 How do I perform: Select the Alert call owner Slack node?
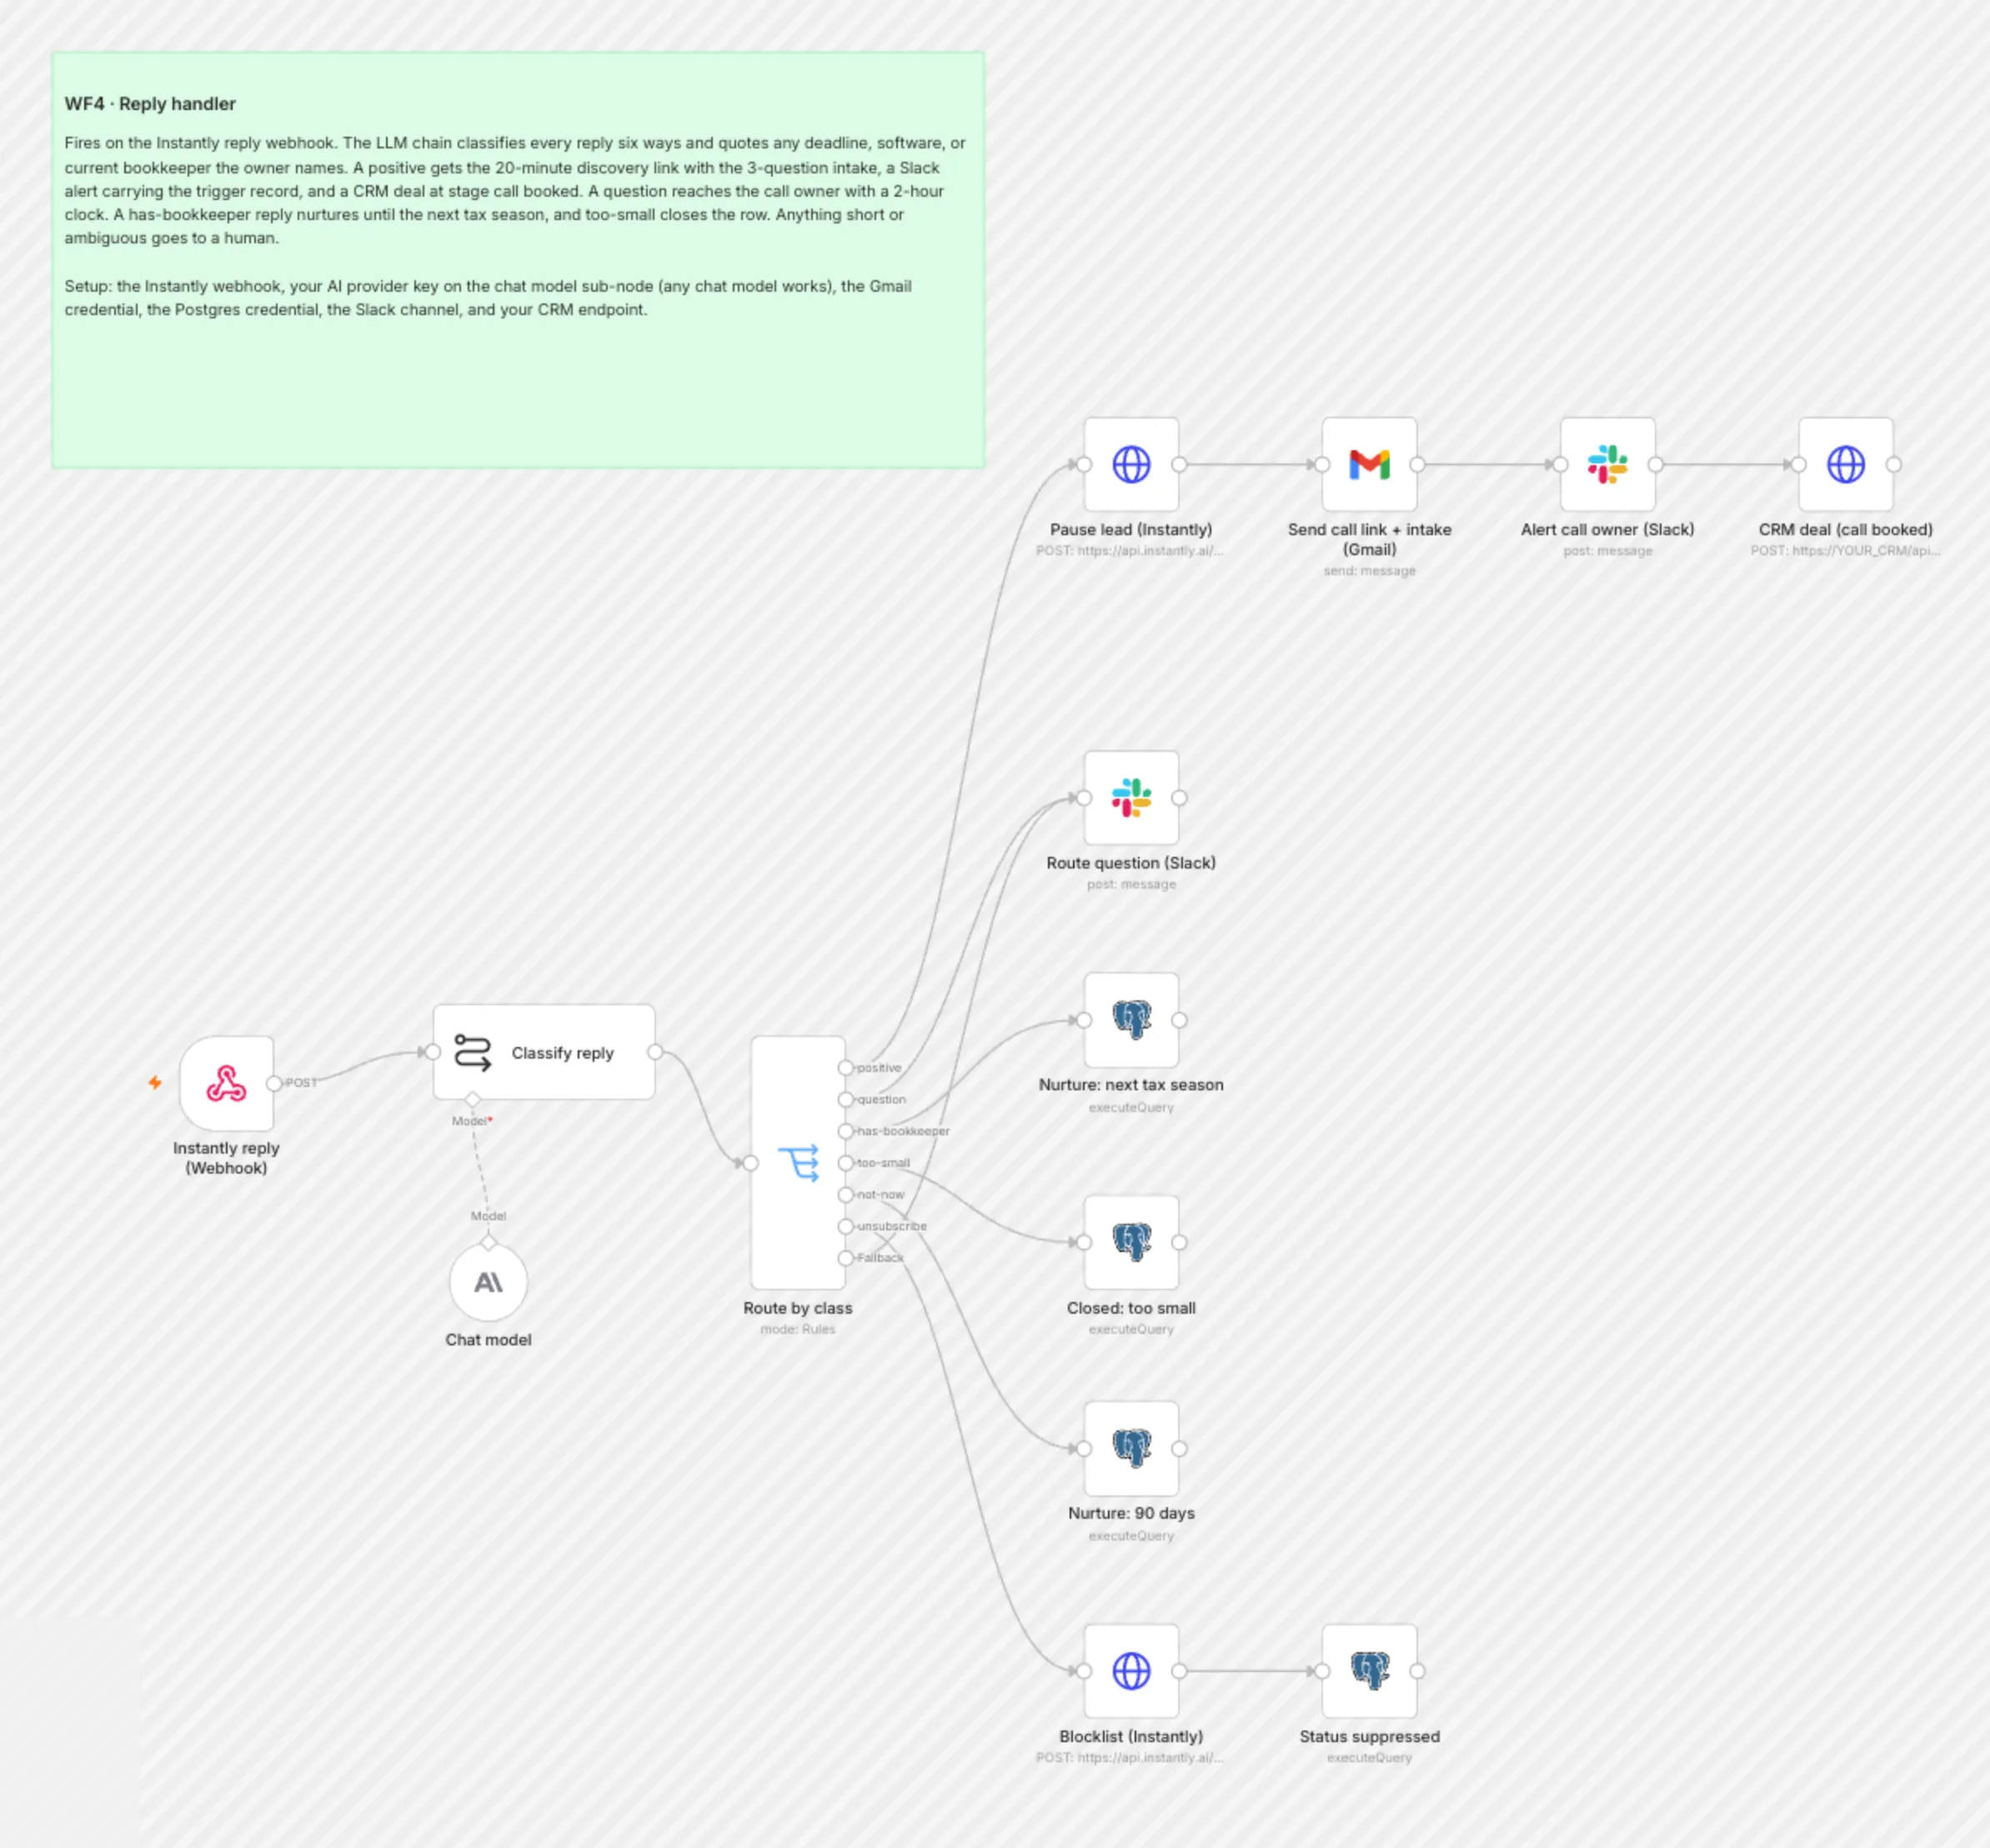click(x=1607, y=464)
